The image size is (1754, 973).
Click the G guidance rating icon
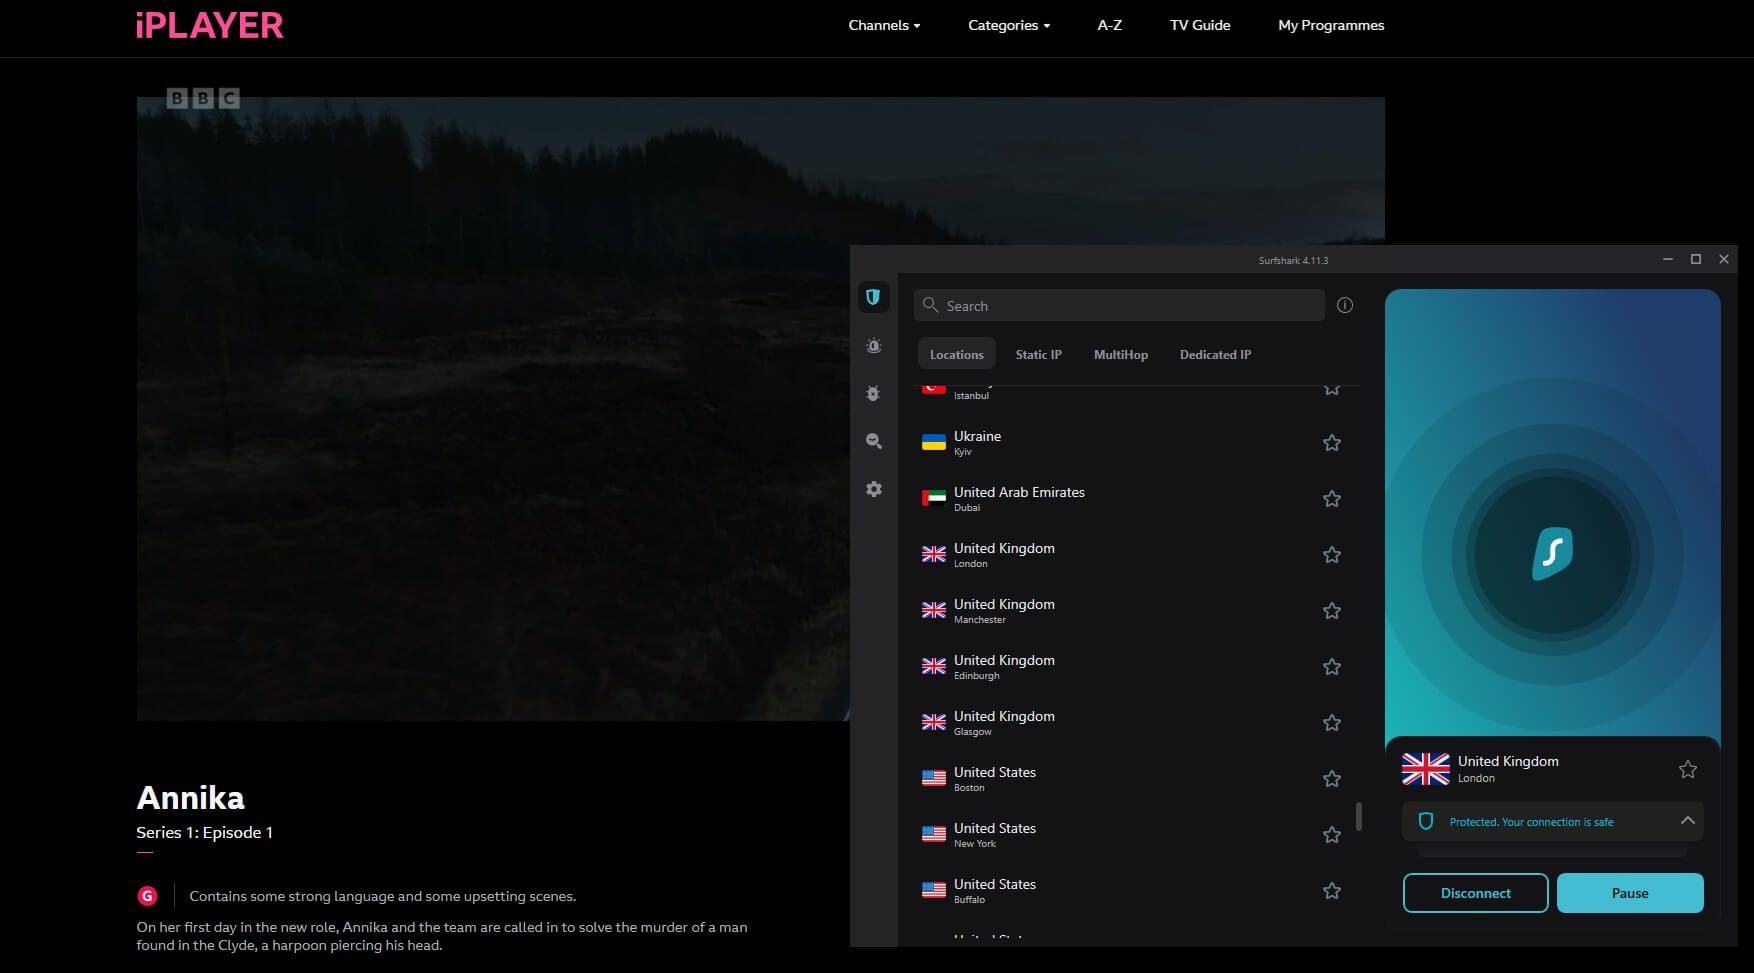click(147, 896)
